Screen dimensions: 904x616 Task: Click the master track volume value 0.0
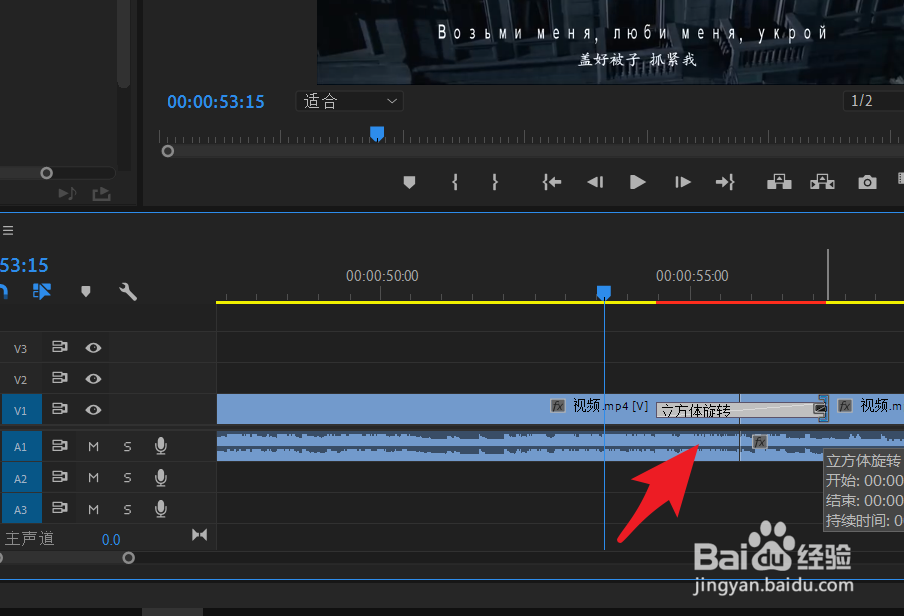coord(111,540)
